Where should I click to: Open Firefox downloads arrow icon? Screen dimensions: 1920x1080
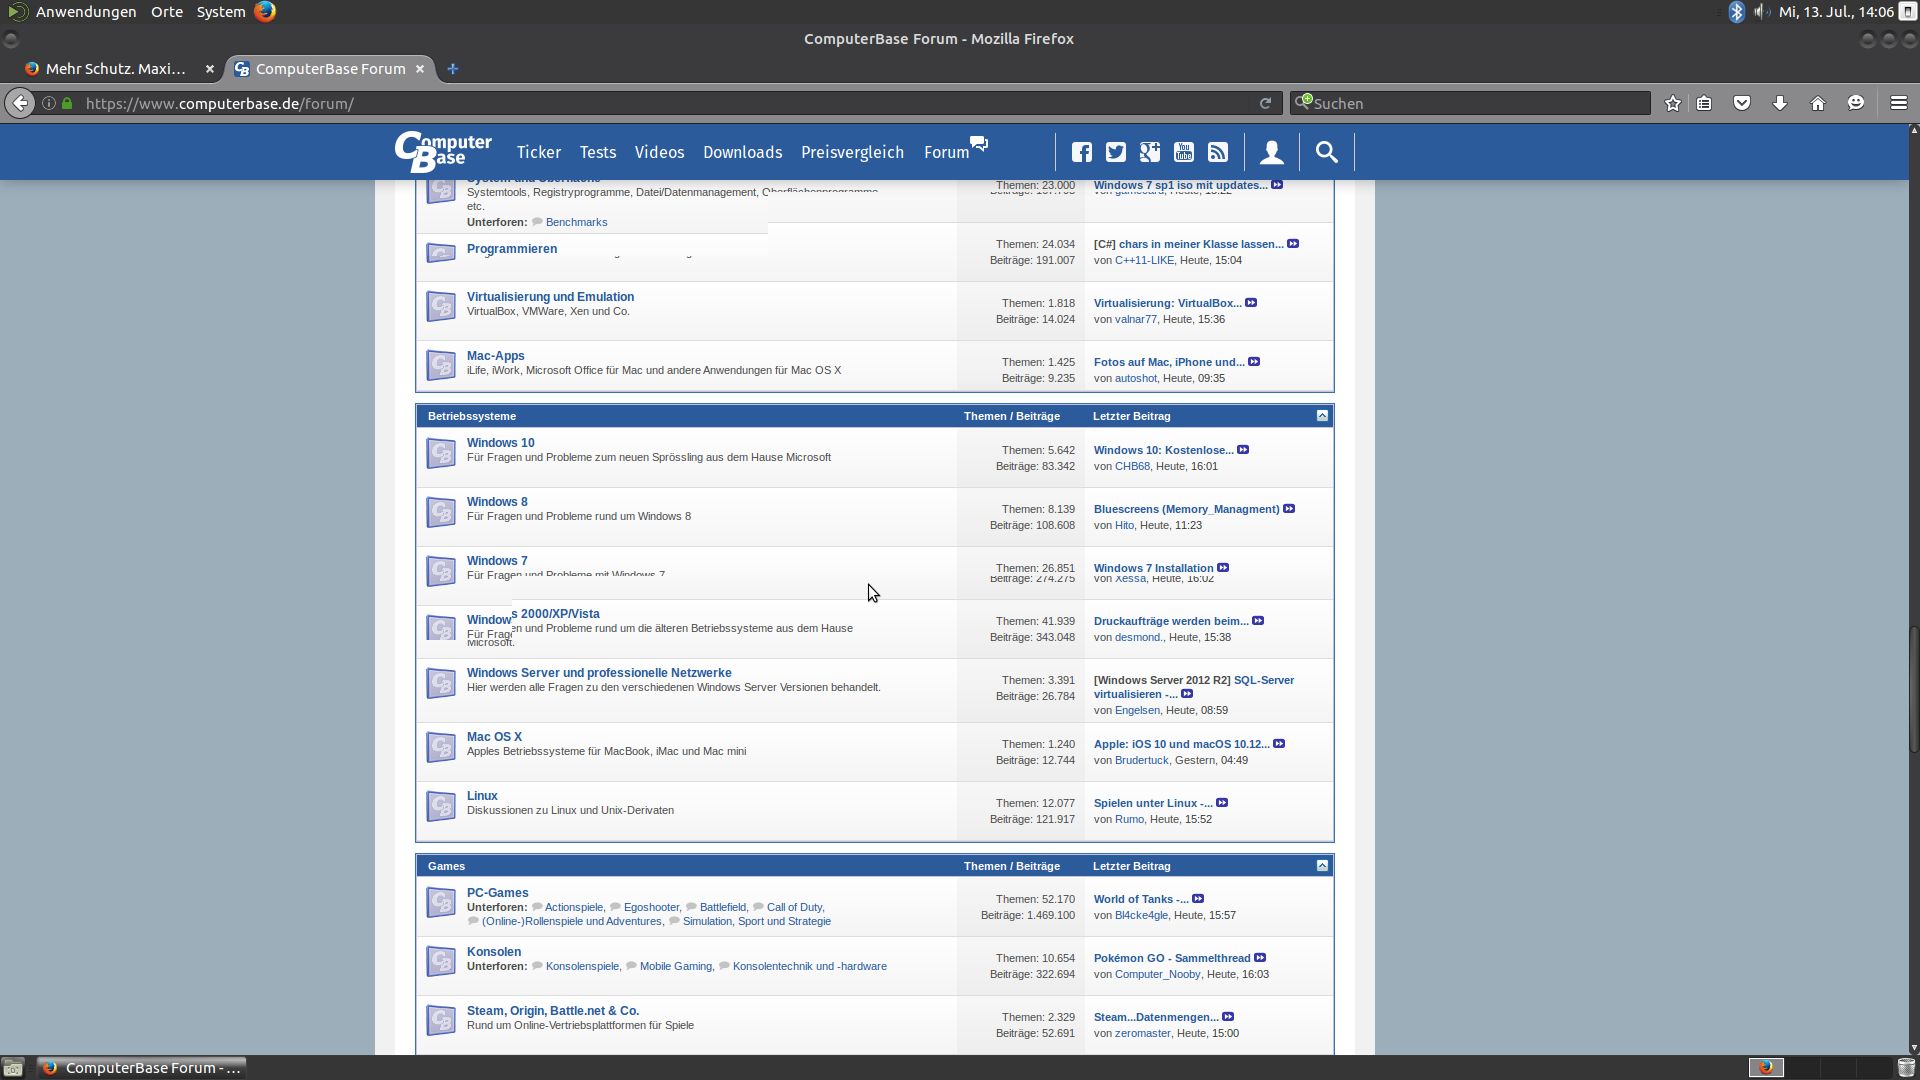(x=1780, y=103)
